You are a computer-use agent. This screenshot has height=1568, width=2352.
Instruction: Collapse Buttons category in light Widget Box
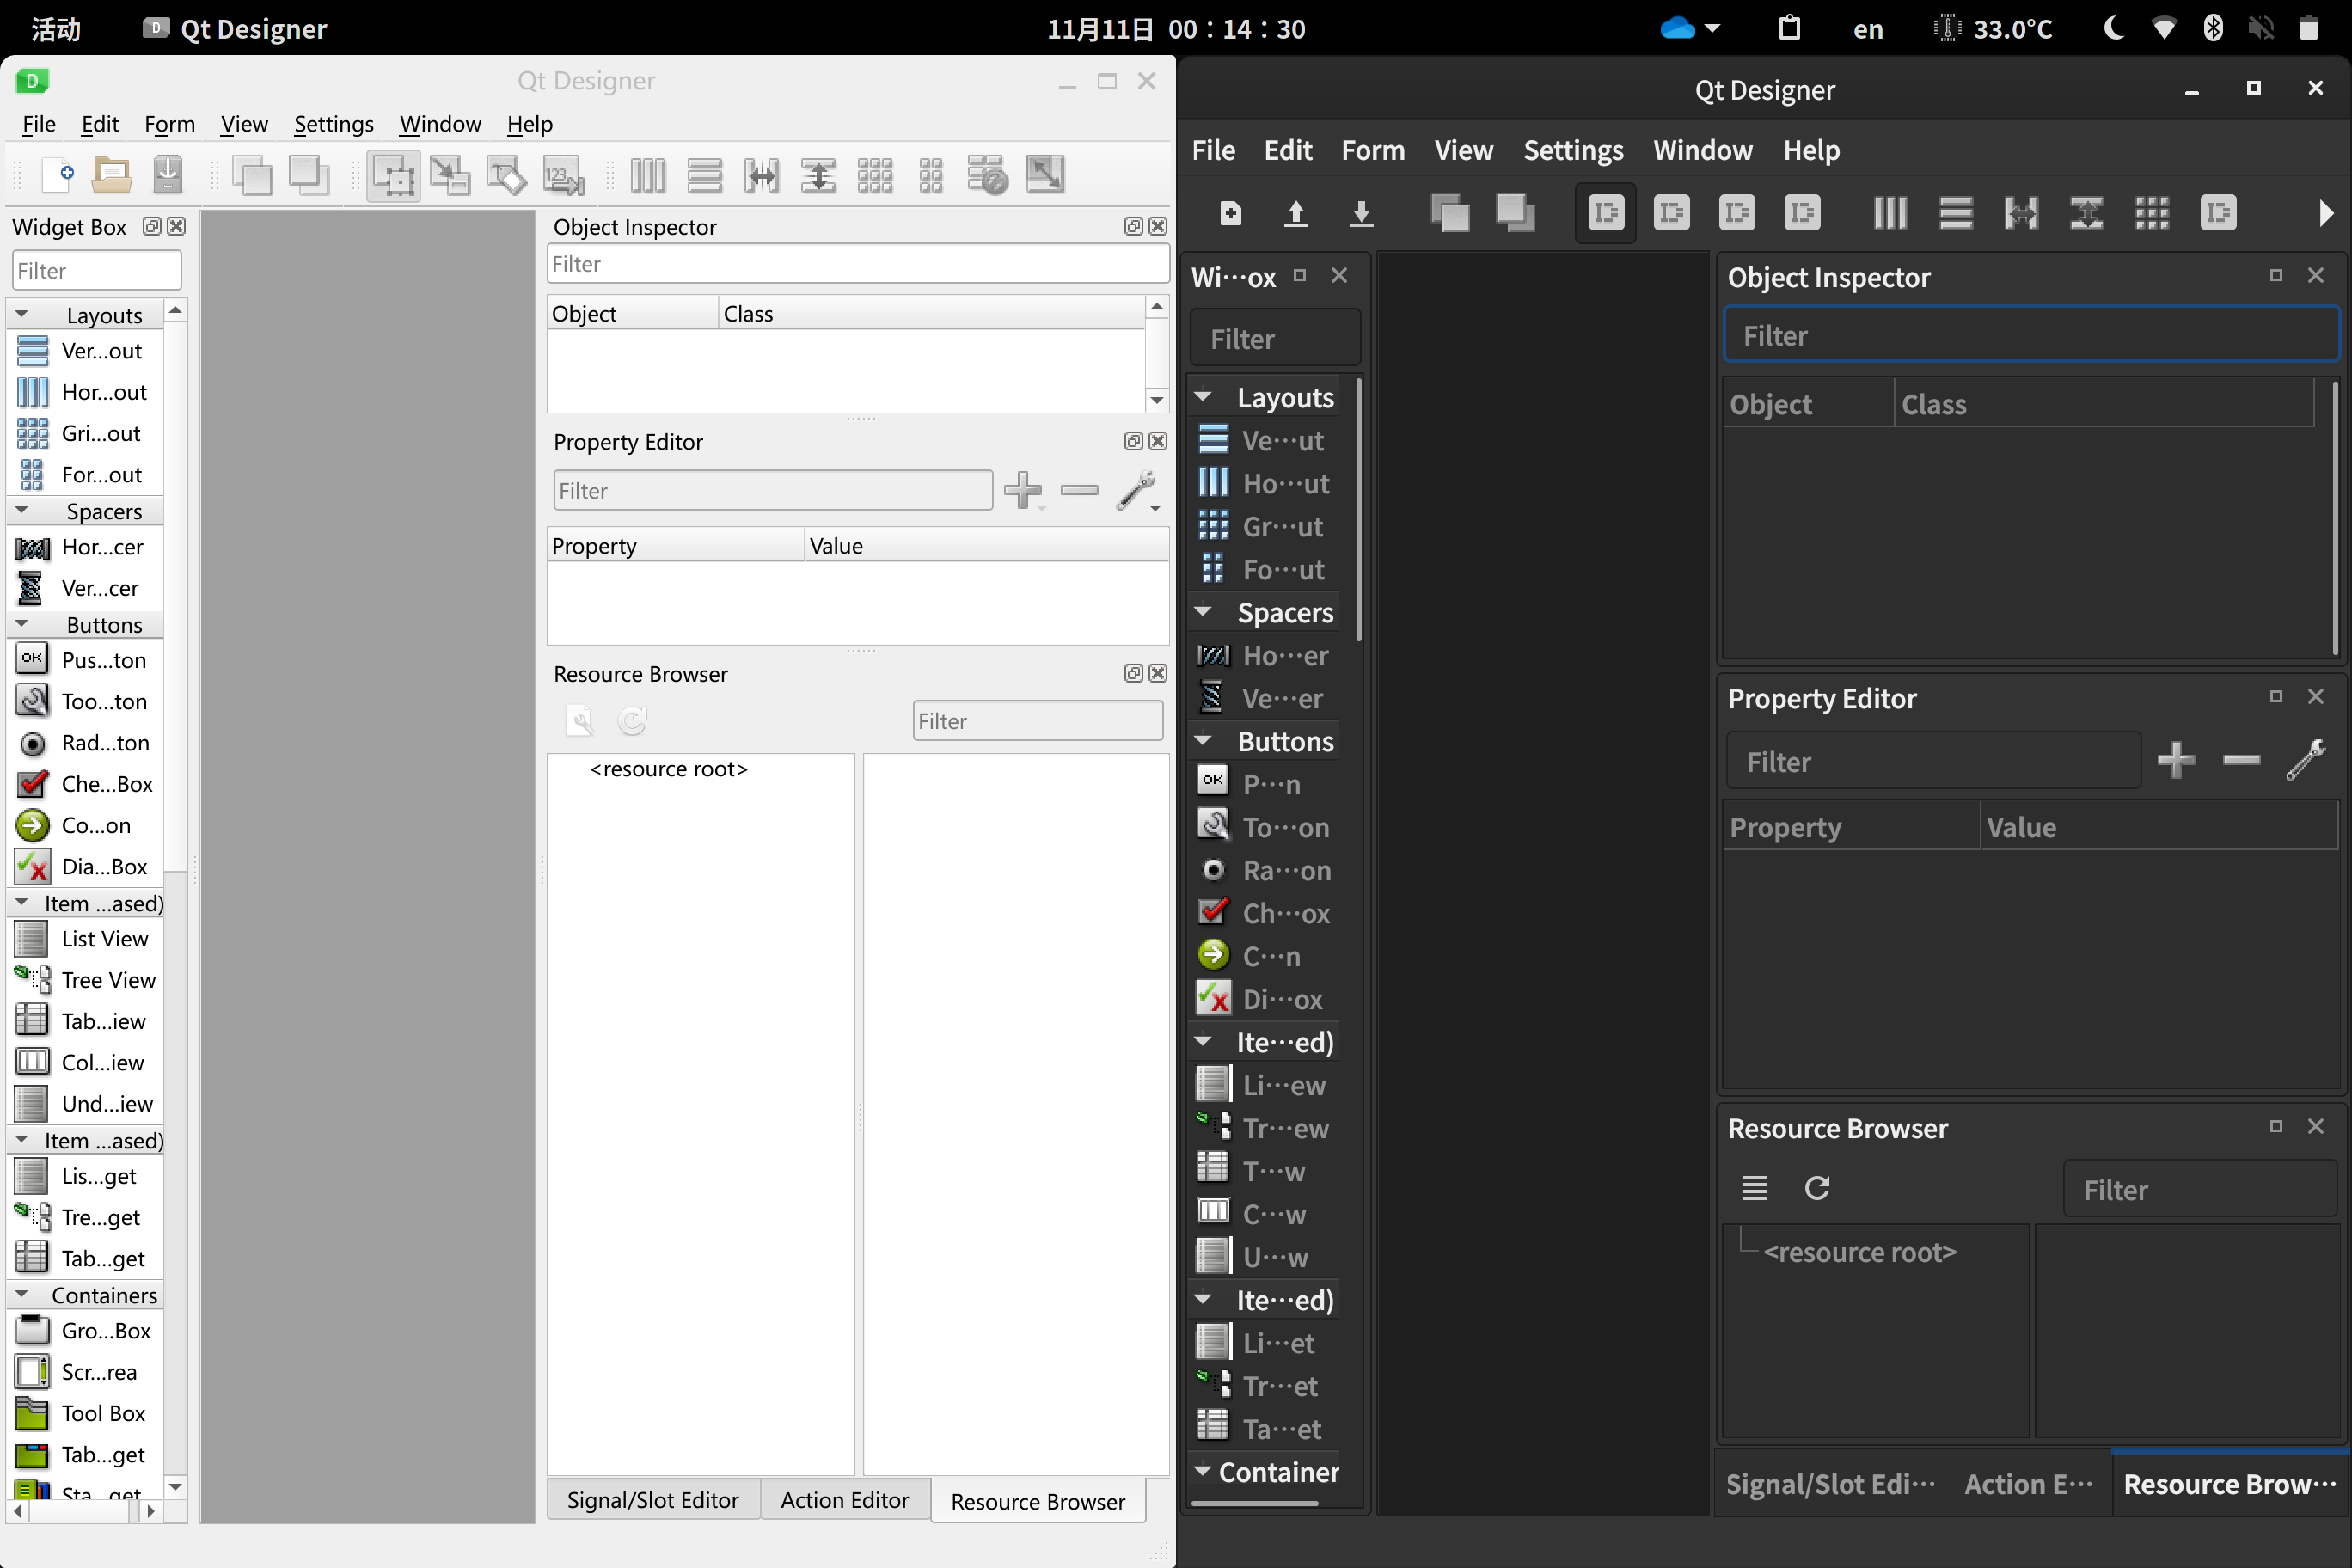[x=22, y=623]
